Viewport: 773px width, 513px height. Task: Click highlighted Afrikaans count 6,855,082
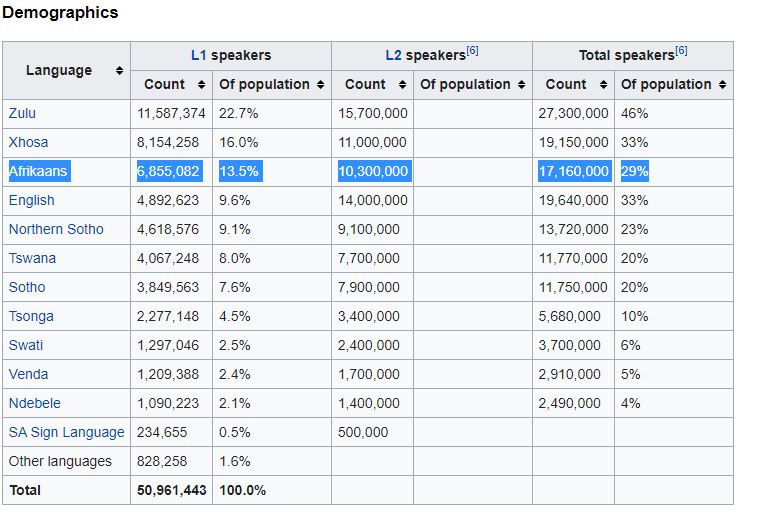[x=168, y=171]
